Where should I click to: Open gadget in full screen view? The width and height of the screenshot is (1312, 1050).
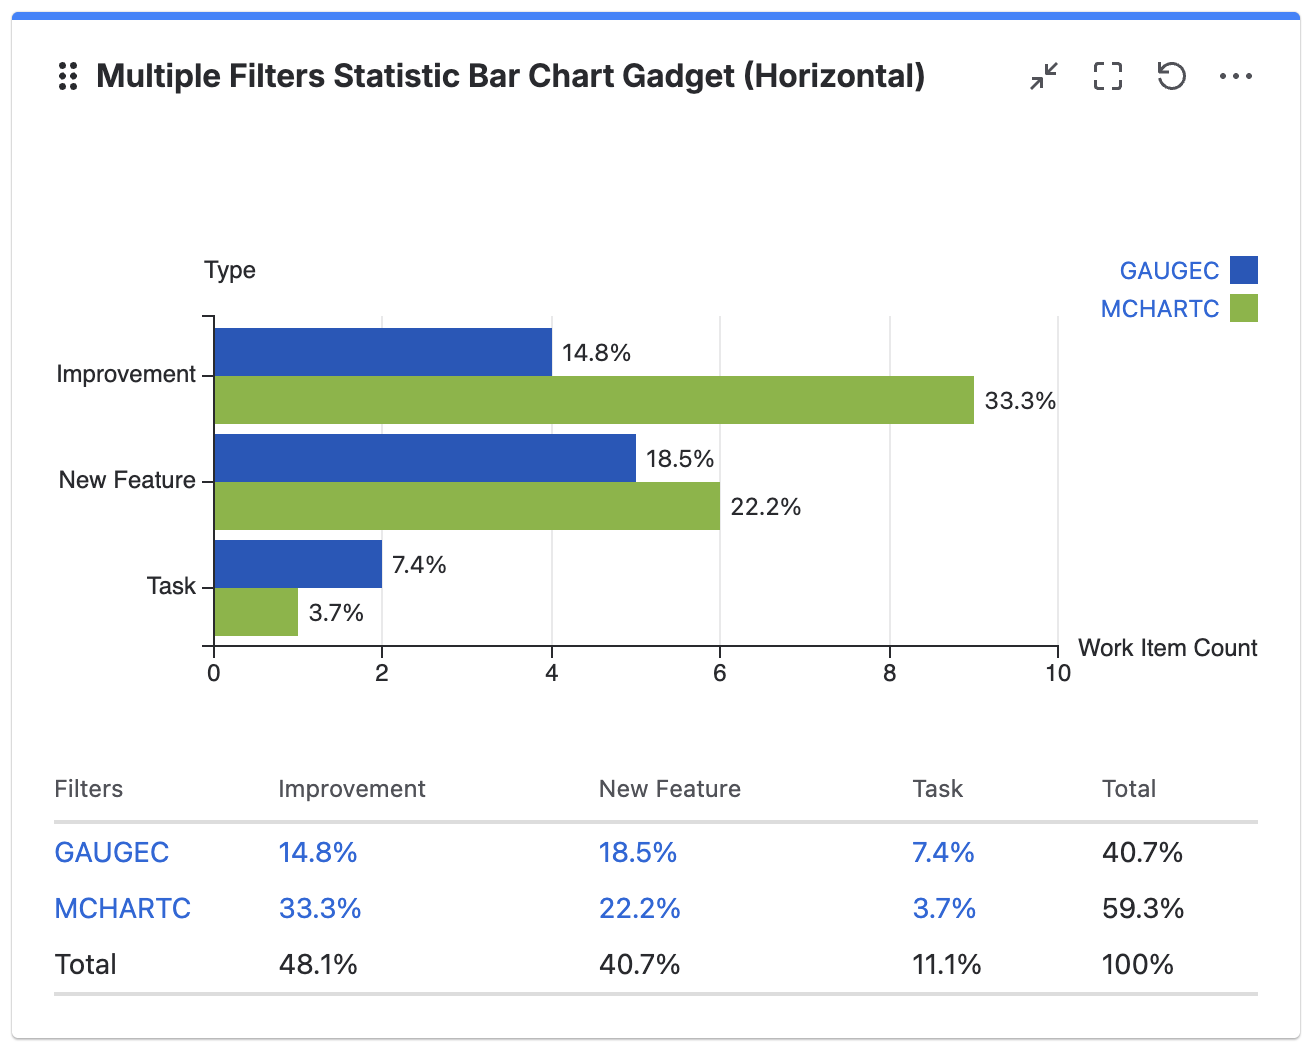point(1108,76)
